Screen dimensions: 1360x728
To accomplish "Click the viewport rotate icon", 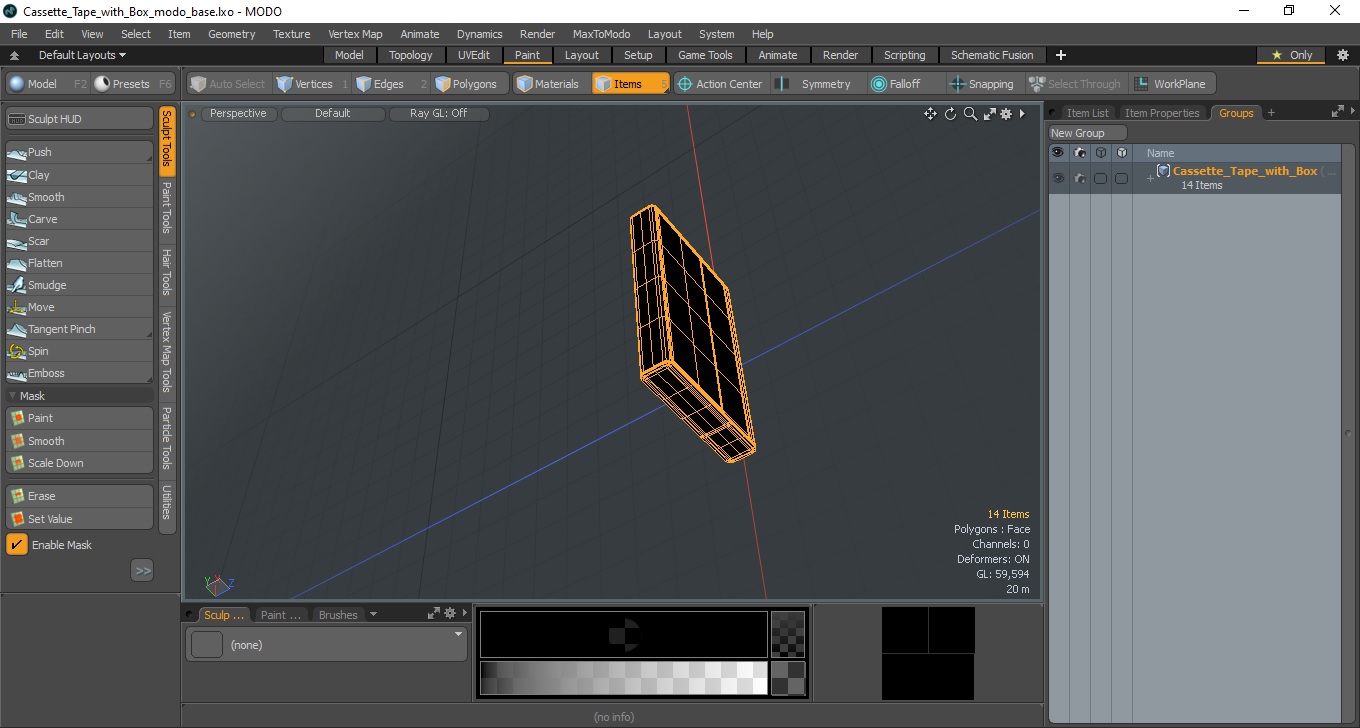I will click(x=950, y=114).
